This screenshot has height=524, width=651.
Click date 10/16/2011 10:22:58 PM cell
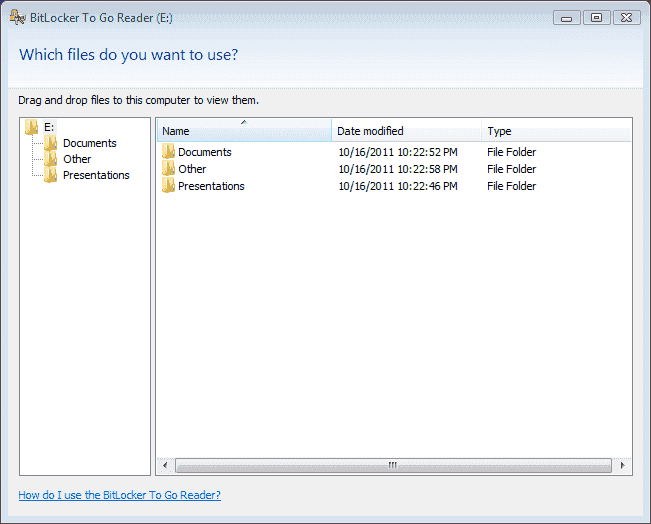click(398, 169)
